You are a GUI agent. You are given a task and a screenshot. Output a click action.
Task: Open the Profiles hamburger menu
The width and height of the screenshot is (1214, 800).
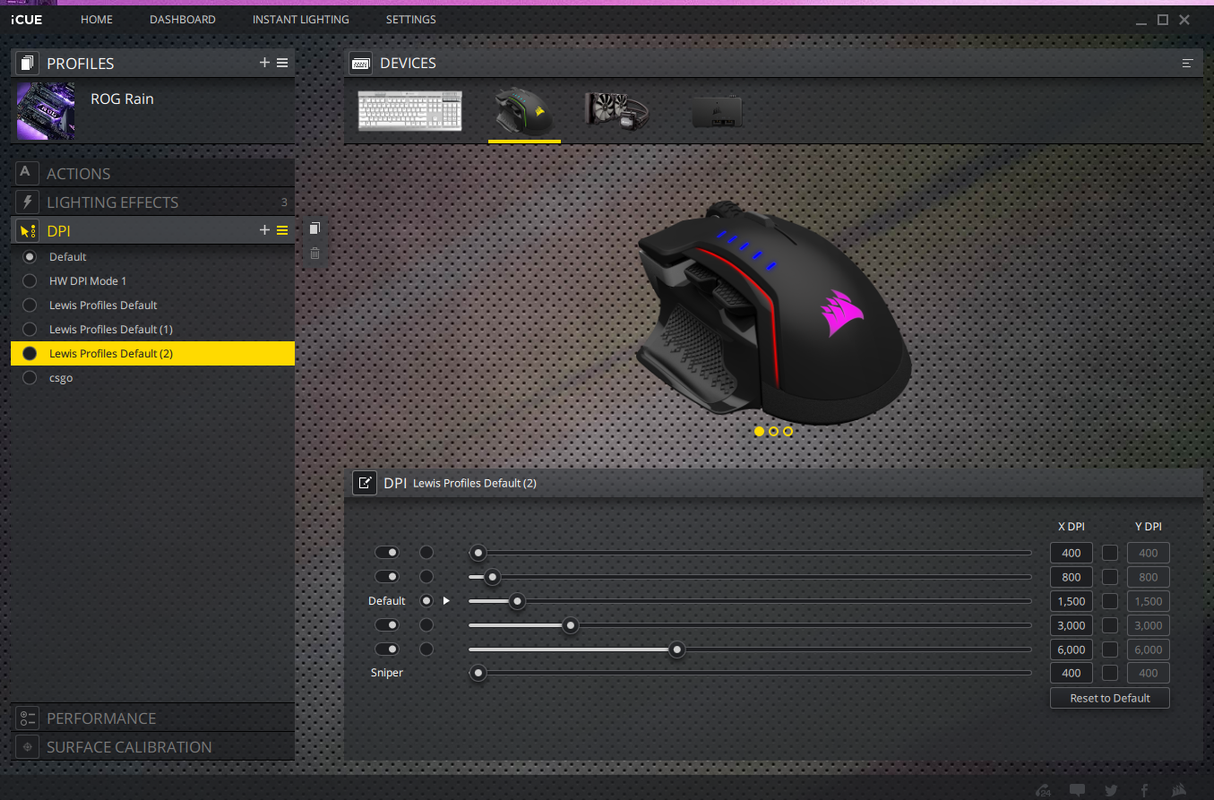(283, 63)
